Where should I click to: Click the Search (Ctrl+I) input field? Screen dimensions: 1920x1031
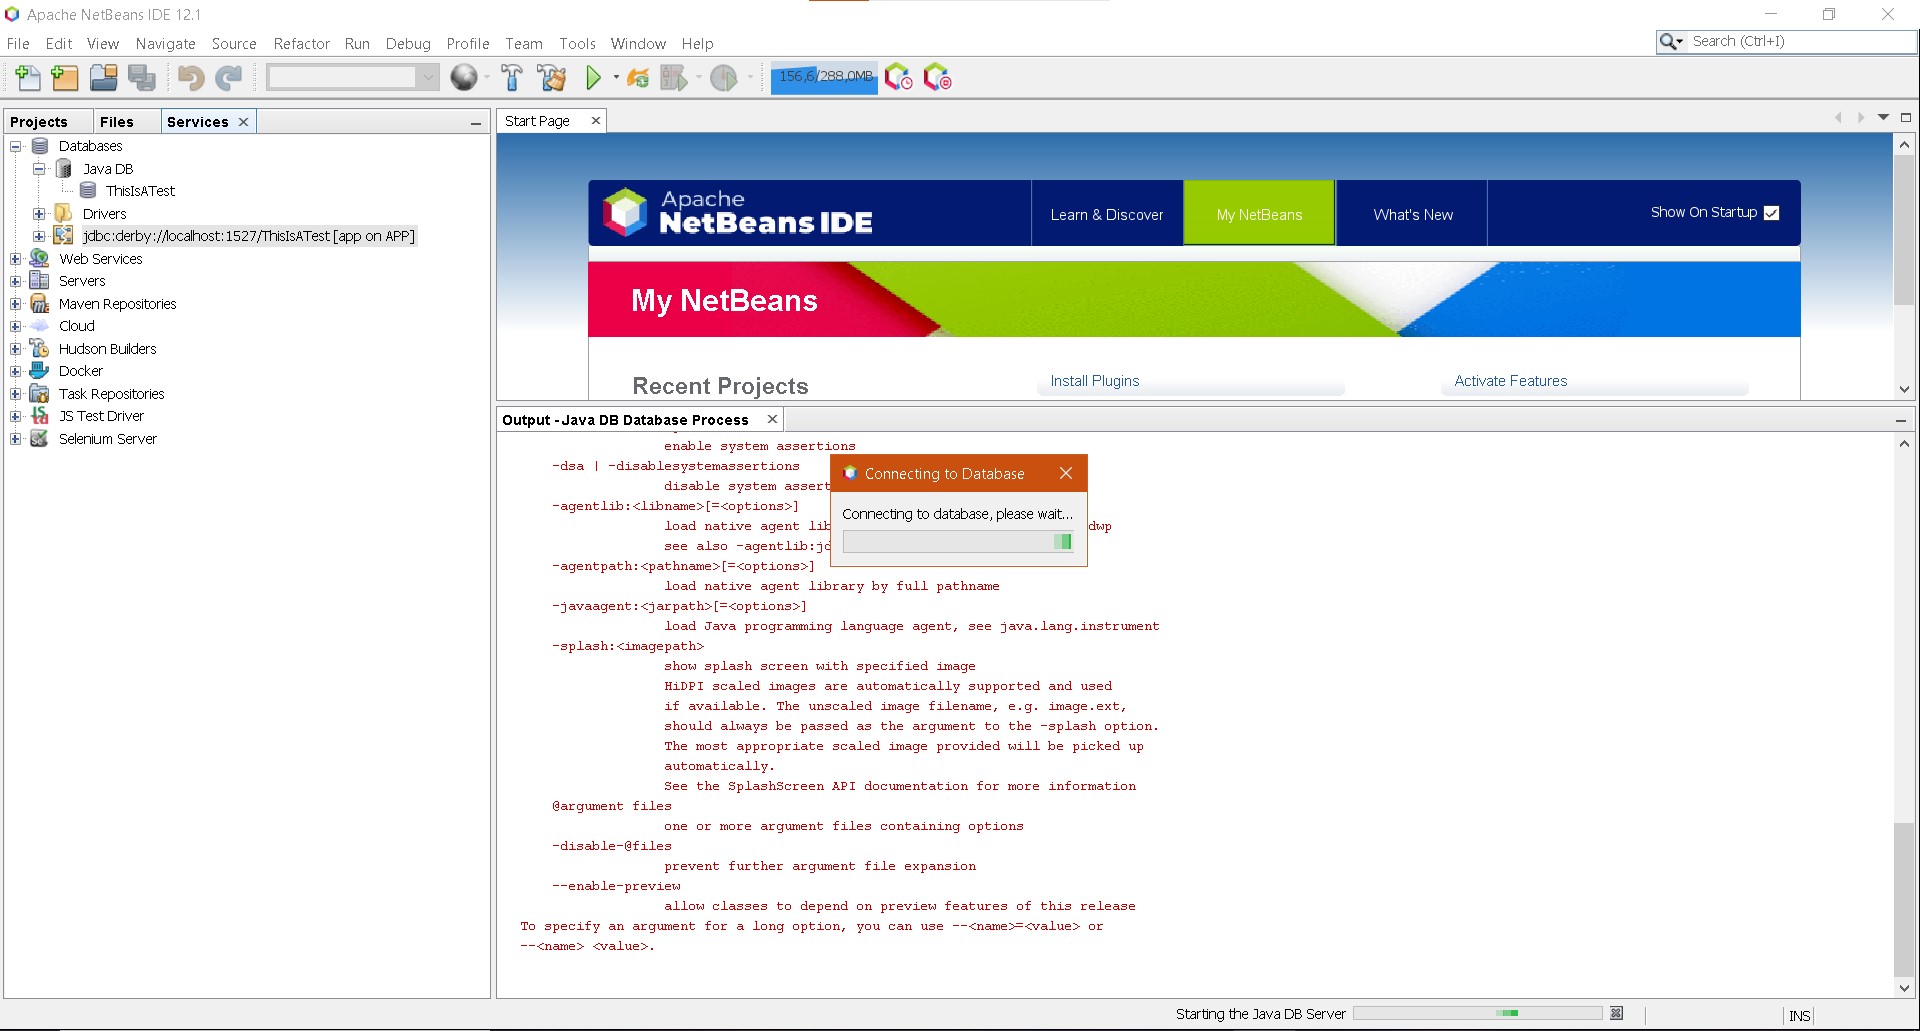1800,42
